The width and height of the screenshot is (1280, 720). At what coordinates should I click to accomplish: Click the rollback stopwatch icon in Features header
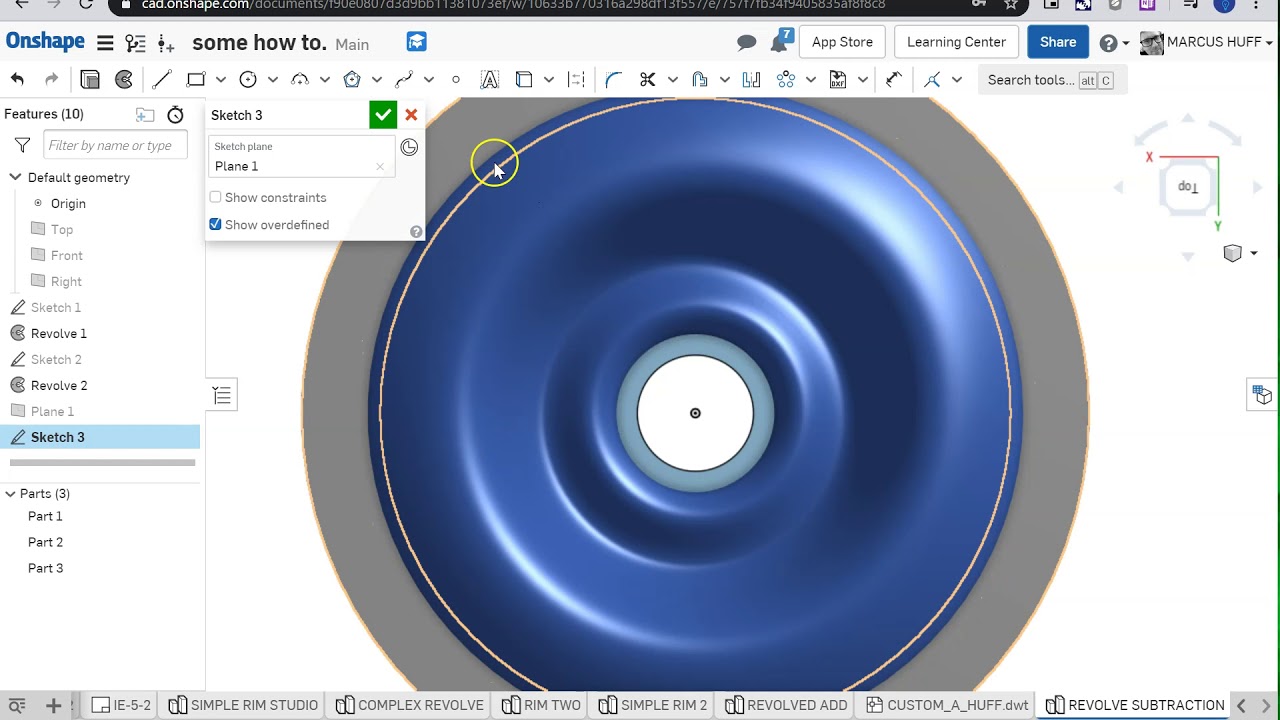[175, 115]
